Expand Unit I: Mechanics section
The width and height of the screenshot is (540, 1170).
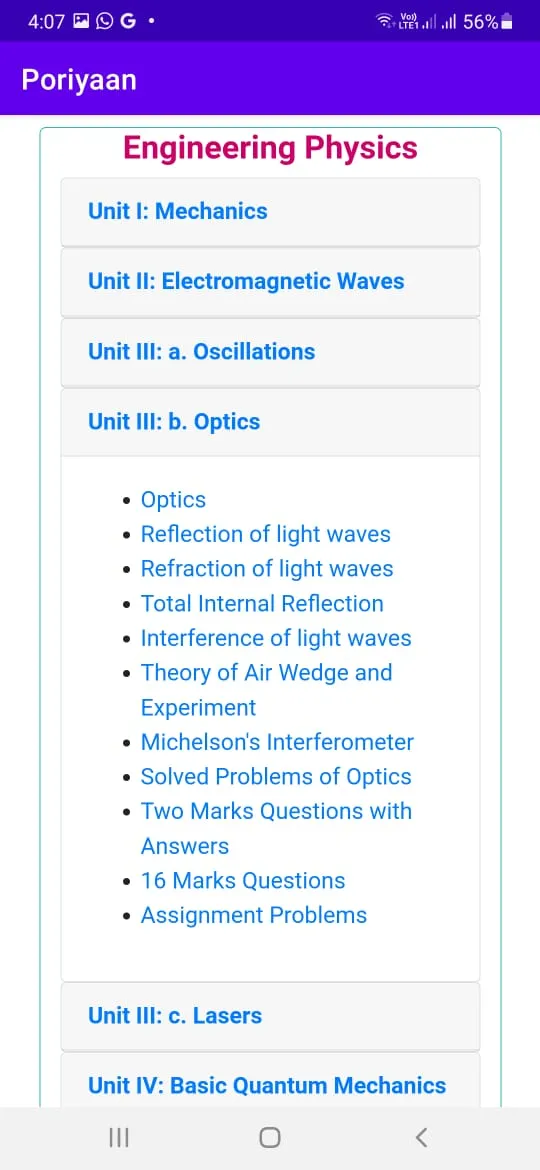[270, 211]
